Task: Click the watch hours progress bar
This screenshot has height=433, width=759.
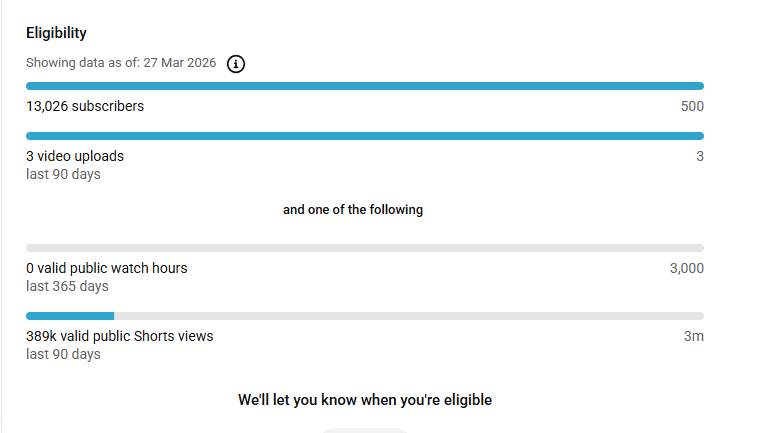Action: pyautogui.click(x=365, y=248)
